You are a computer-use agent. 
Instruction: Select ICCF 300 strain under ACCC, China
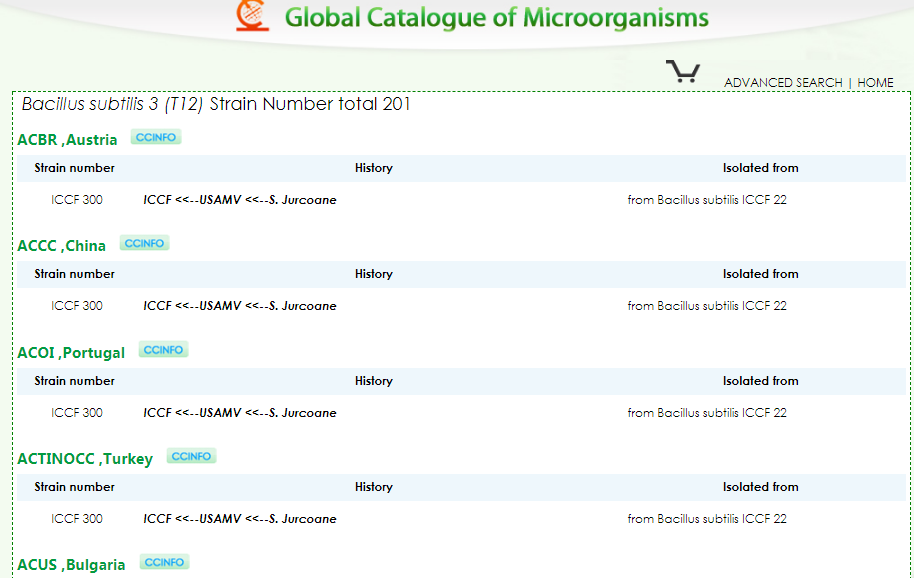coord(76,306)
